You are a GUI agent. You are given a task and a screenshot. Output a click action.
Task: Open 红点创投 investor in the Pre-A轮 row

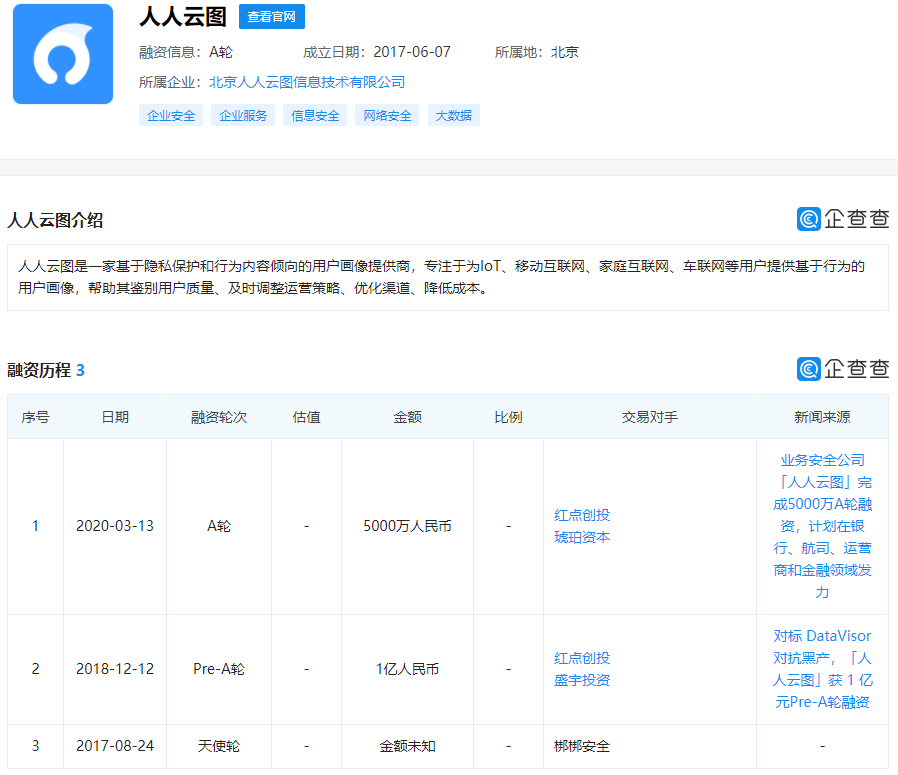582,658
